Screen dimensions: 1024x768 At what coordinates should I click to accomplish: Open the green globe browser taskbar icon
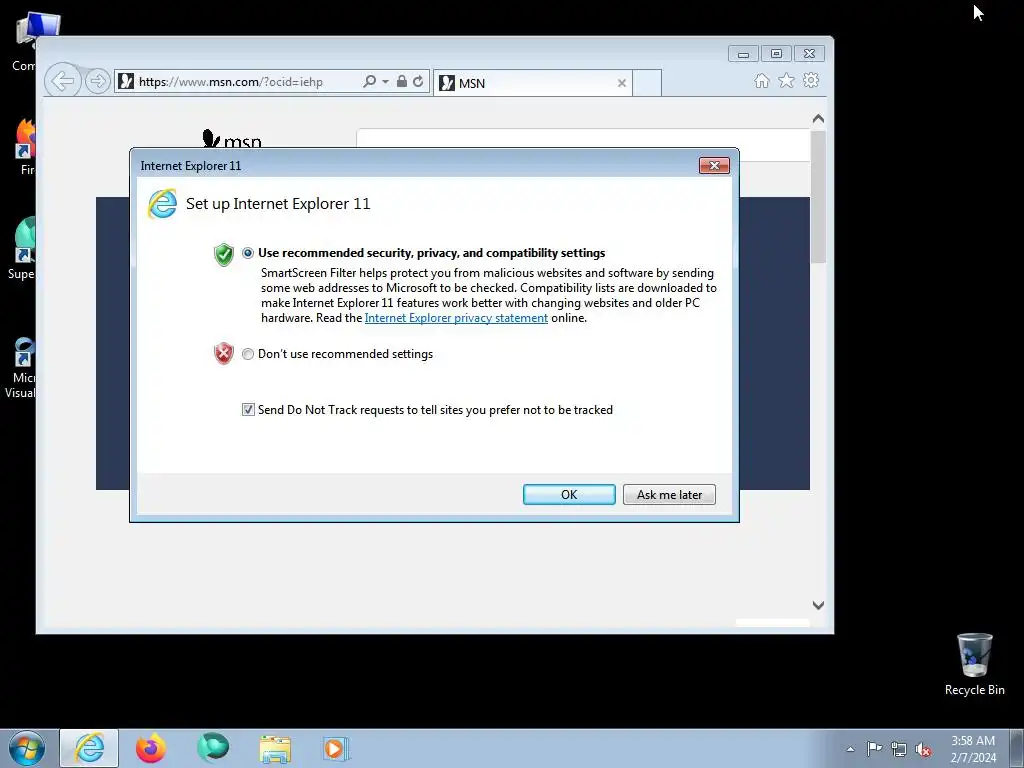tap(213, 748)
